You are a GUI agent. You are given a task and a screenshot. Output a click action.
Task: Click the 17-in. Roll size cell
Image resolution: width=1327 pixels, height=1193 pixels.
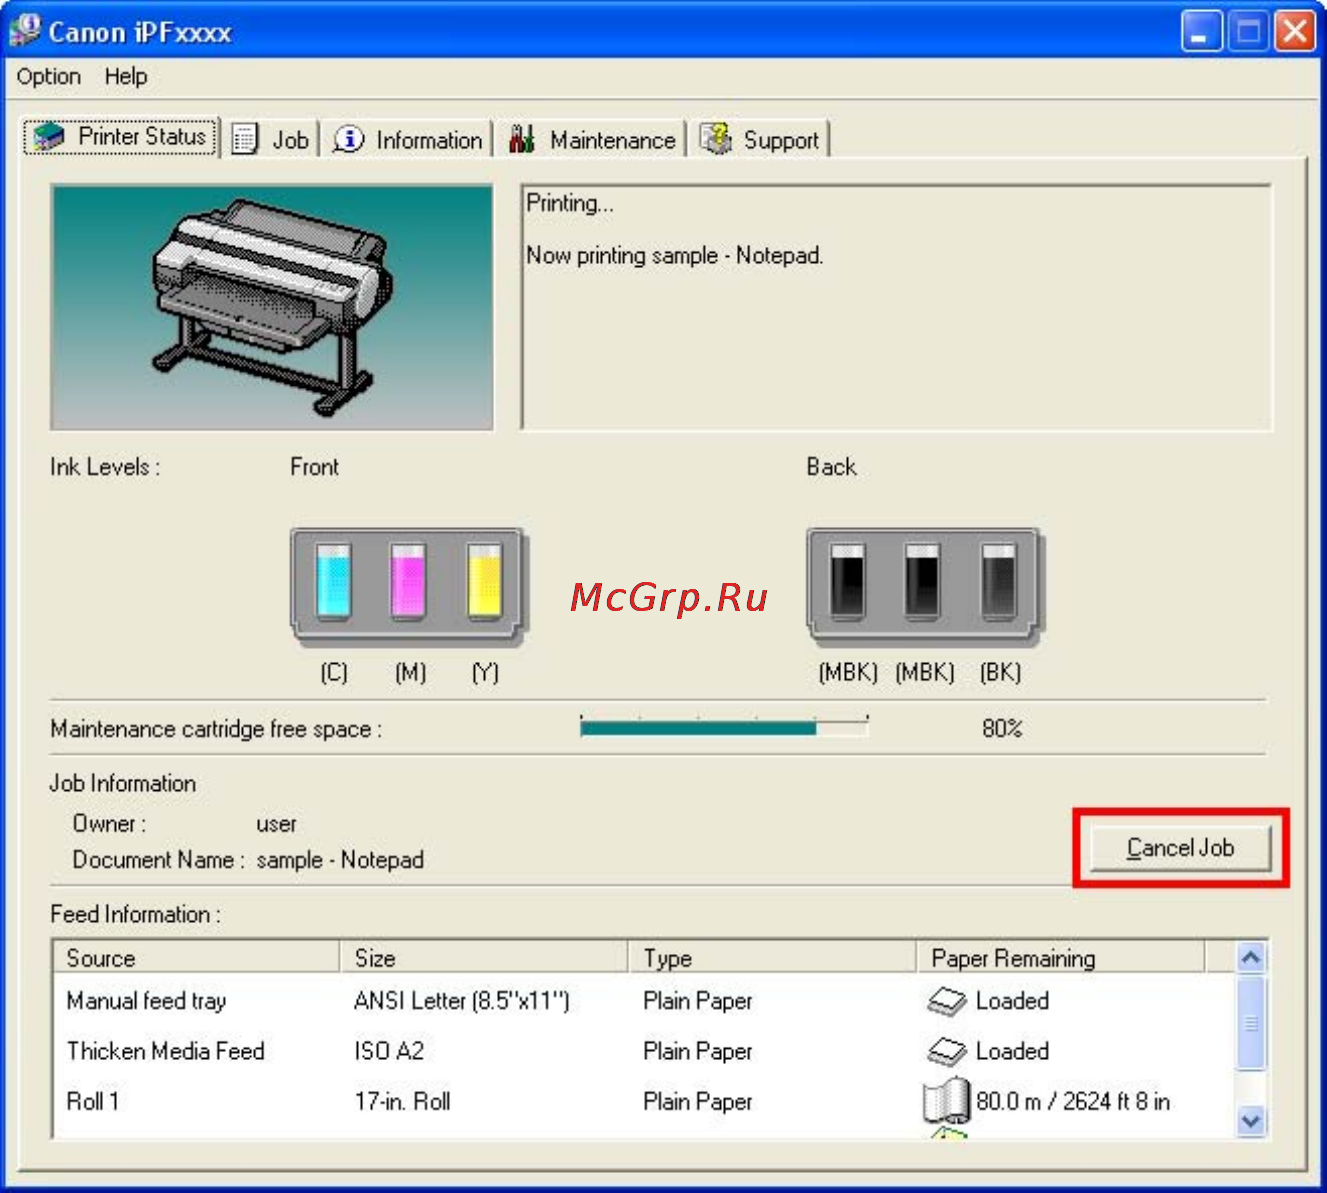[x=402, y=1101]
